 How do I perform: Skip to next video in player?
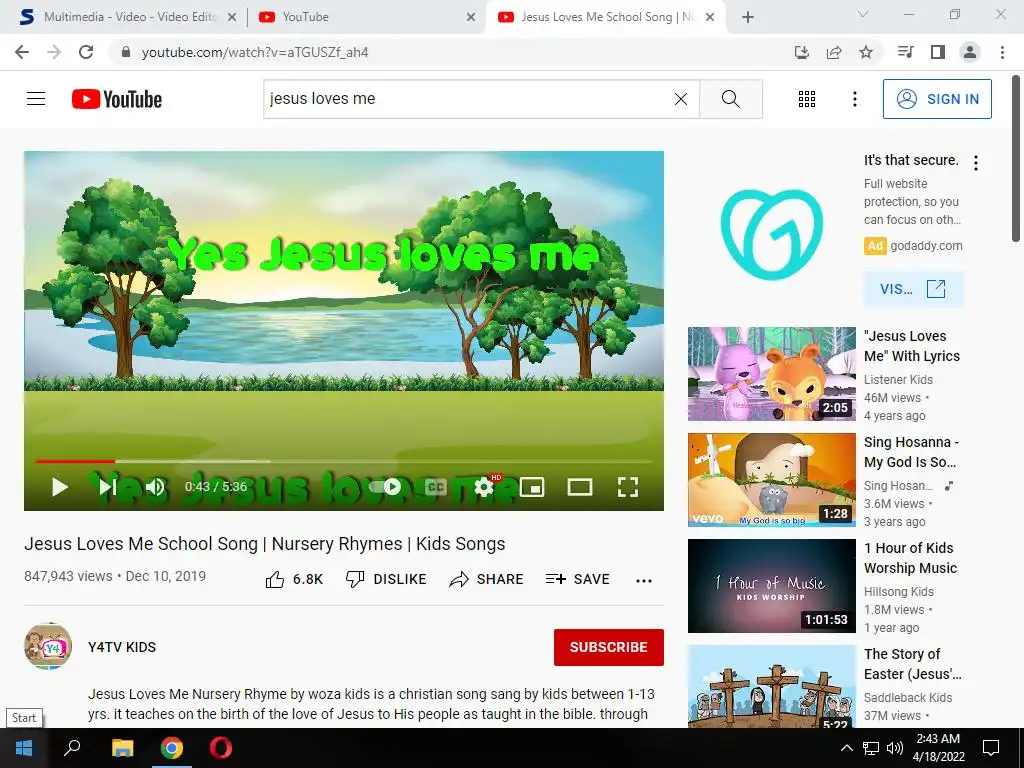pos(107,487)
